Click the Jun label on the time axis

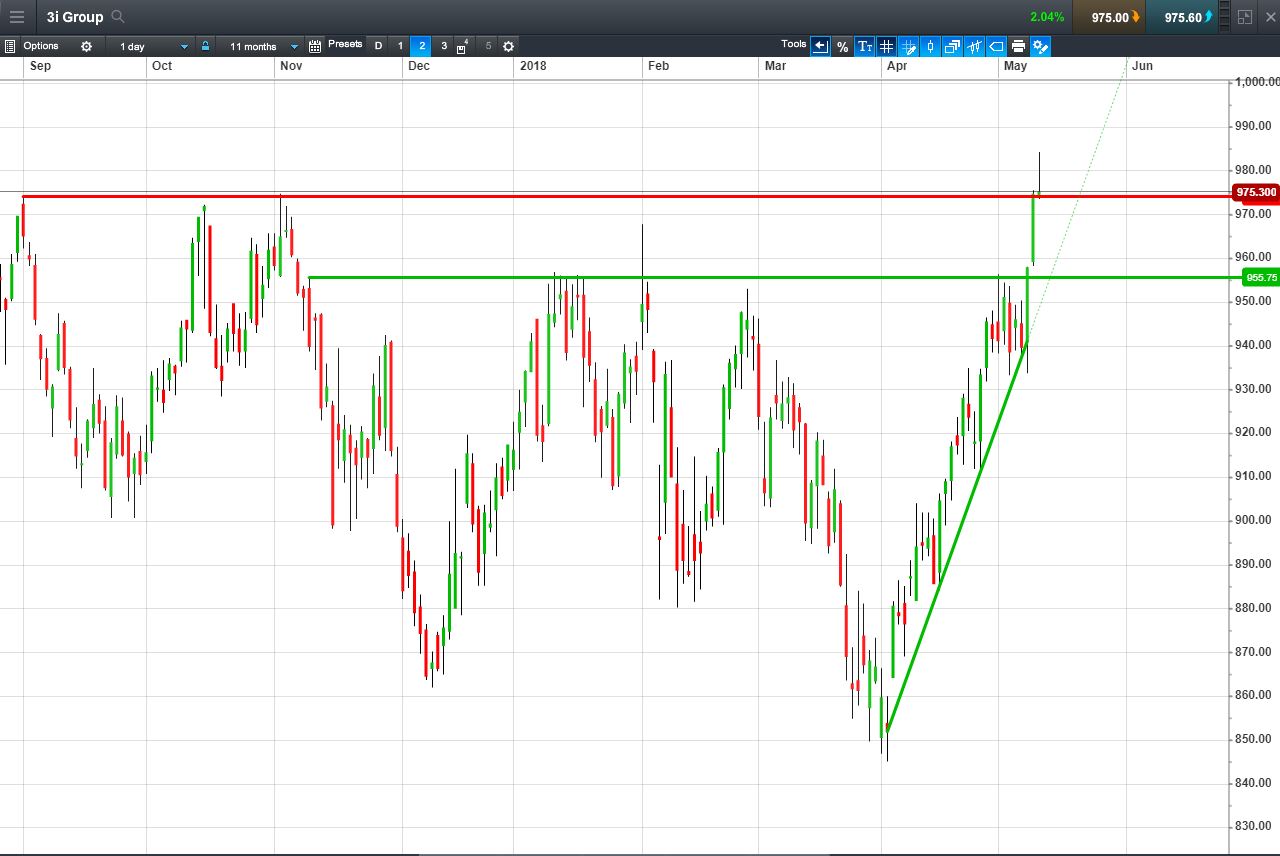1142,66
